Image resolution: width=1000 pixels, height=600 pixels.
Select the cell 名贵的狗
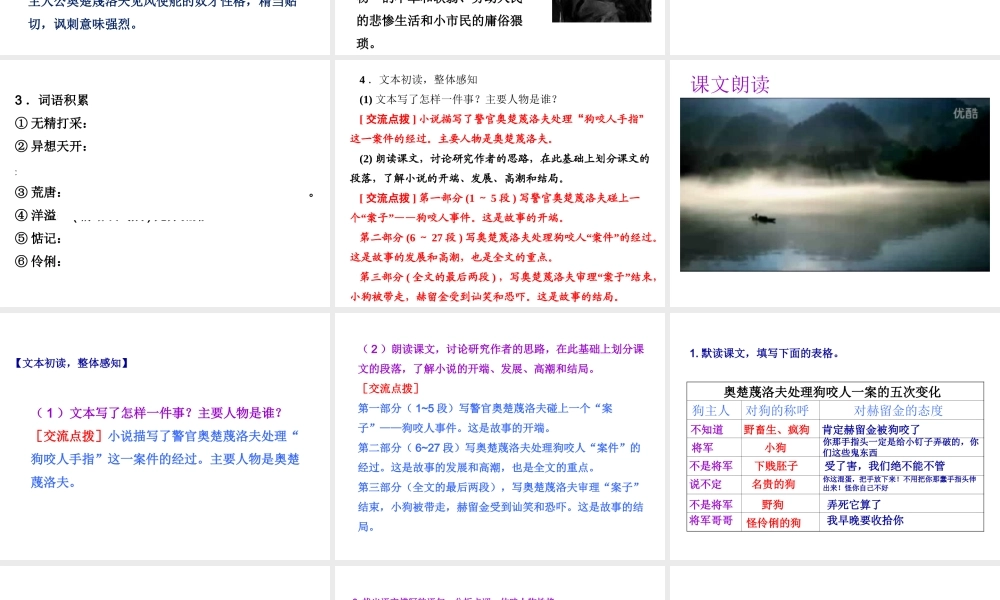(x=773, y=484)
